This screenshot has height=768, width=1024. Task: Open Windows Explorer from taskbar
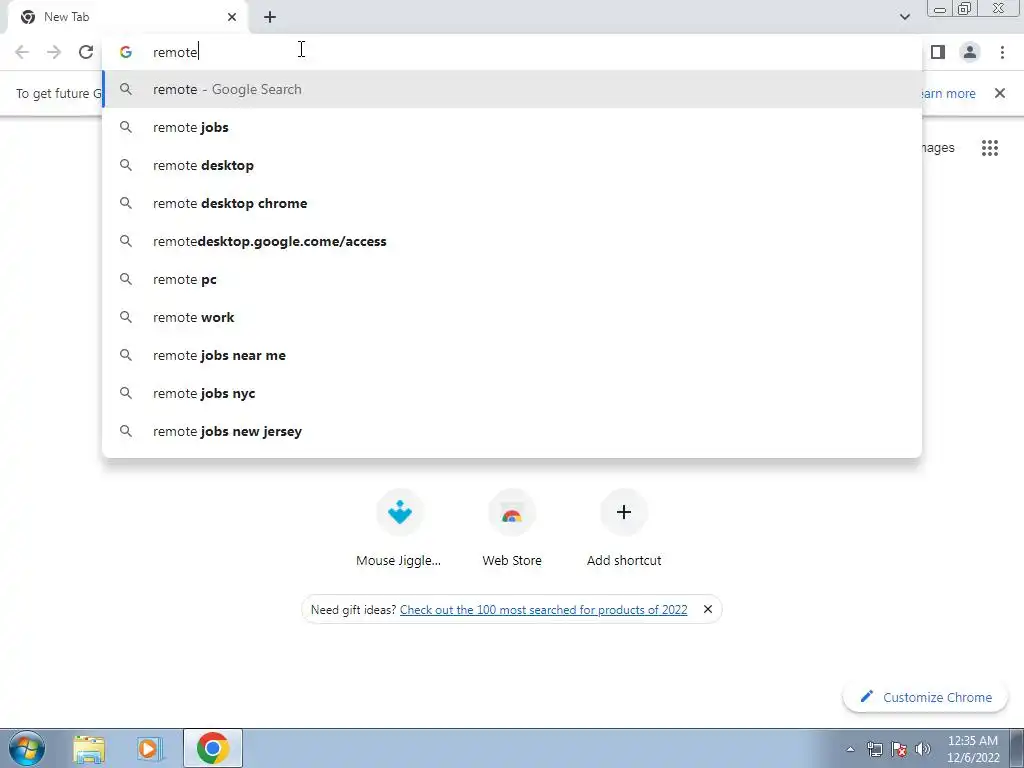(89, 748)
